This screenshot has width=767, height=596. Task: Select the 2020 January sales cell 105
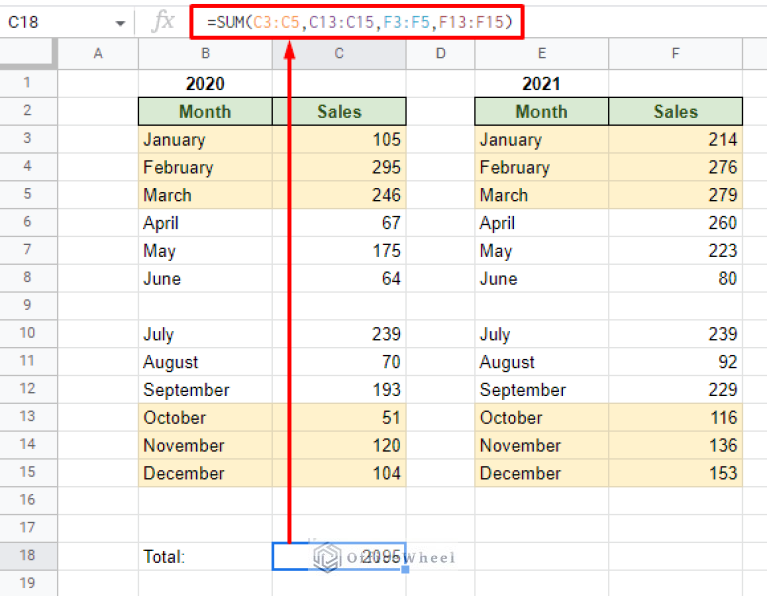click(x=339, y=140)
